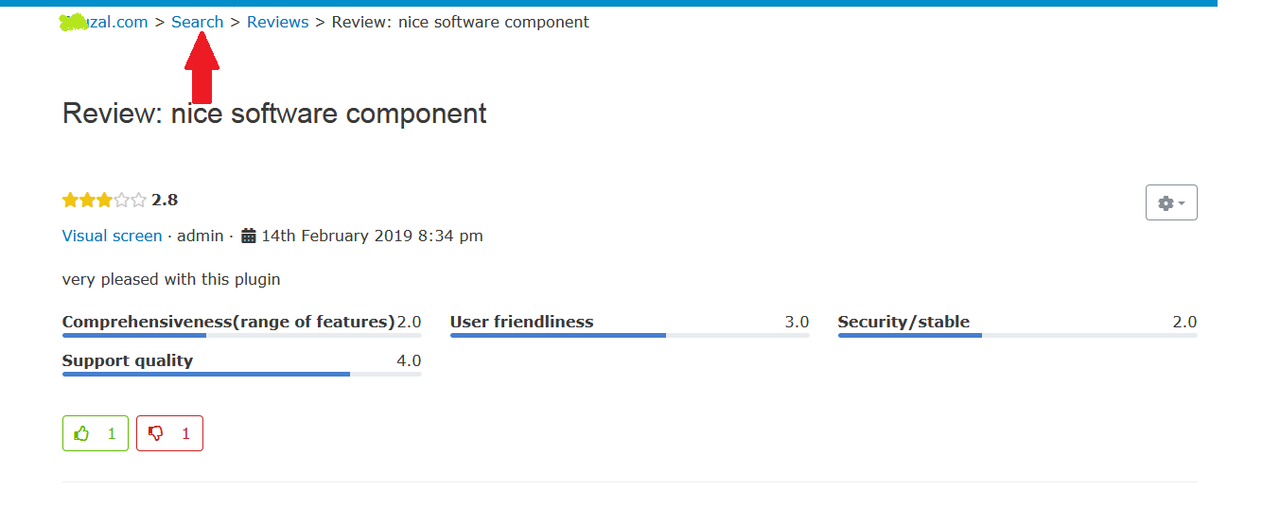
Task: Click the Review: nice software component heading
Action: (x=274, y=113)
